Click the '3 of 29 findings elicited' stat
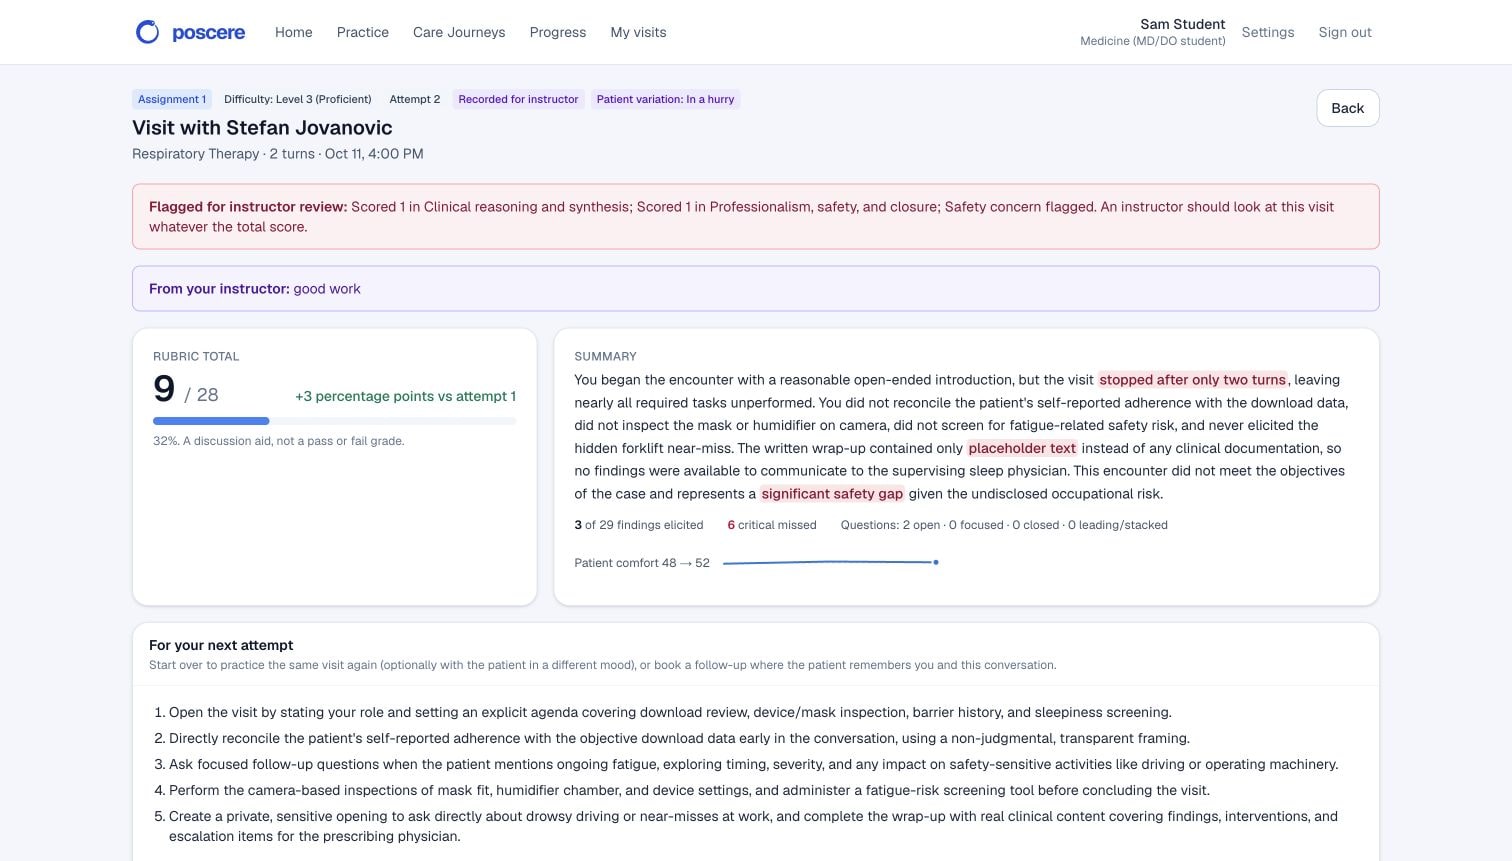The height and width of the screenshot is (861, 1512). coord(639,525)
